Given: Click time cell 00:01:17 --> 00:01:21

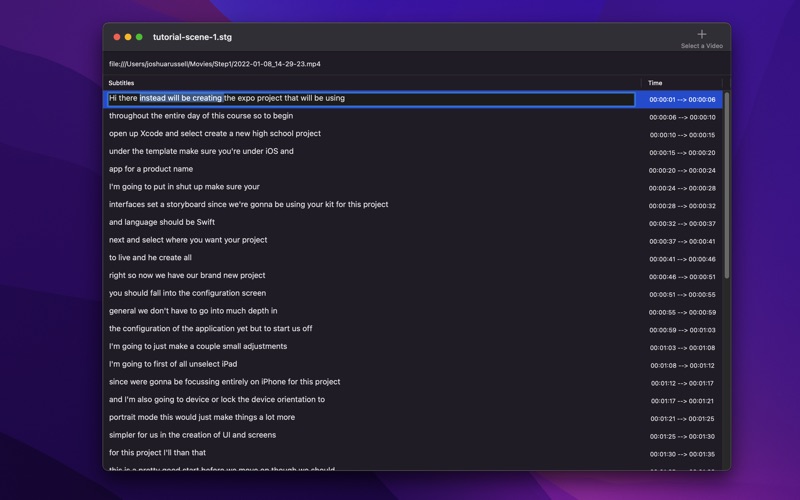Looking at the screenshot, I should (x=682, y=401).
